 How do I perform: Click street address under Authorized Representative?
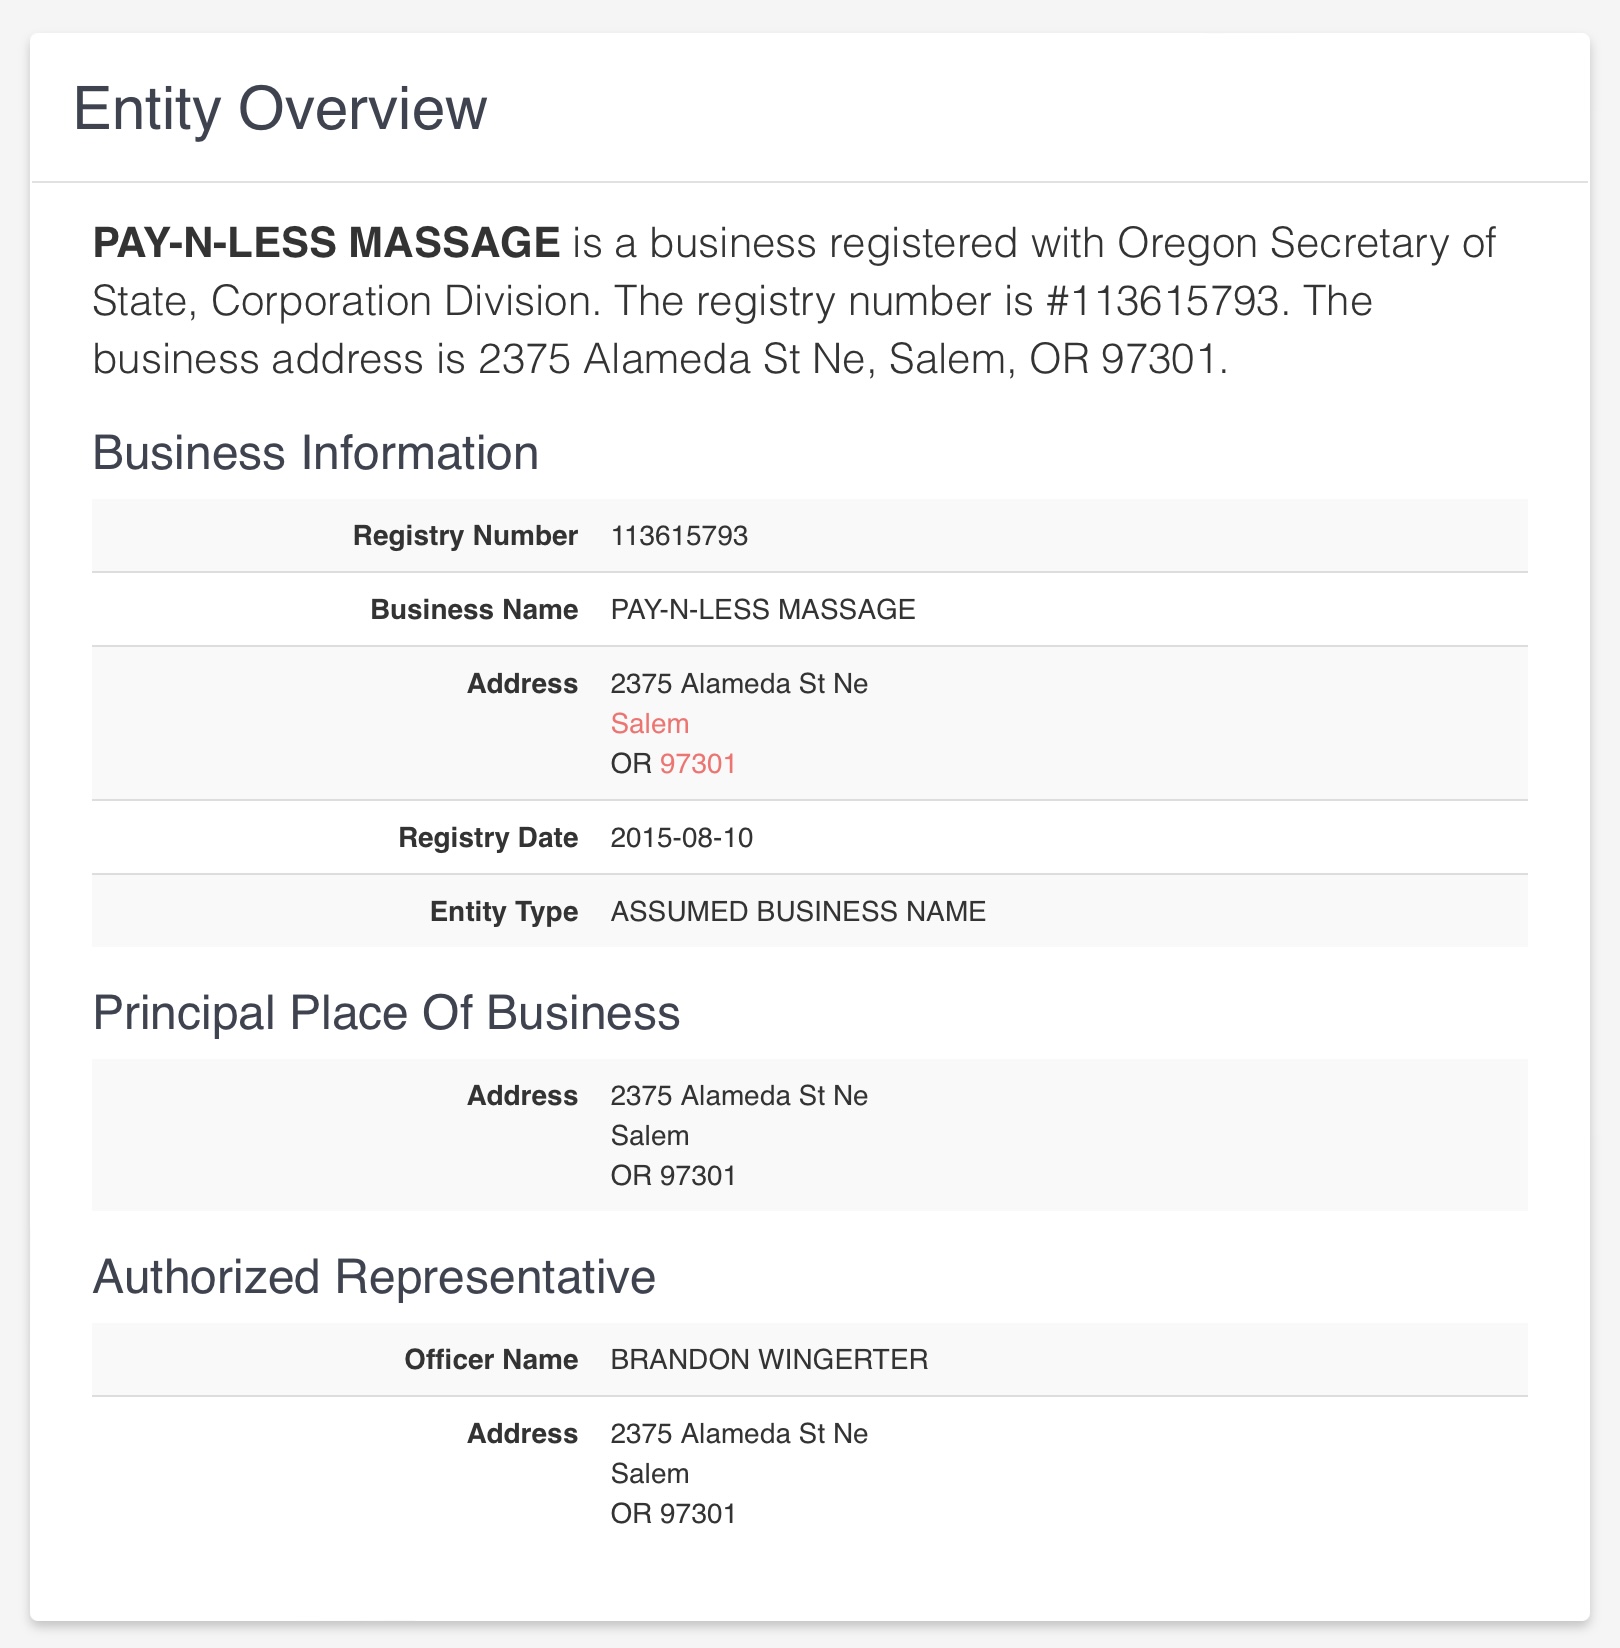[739, 1434]
